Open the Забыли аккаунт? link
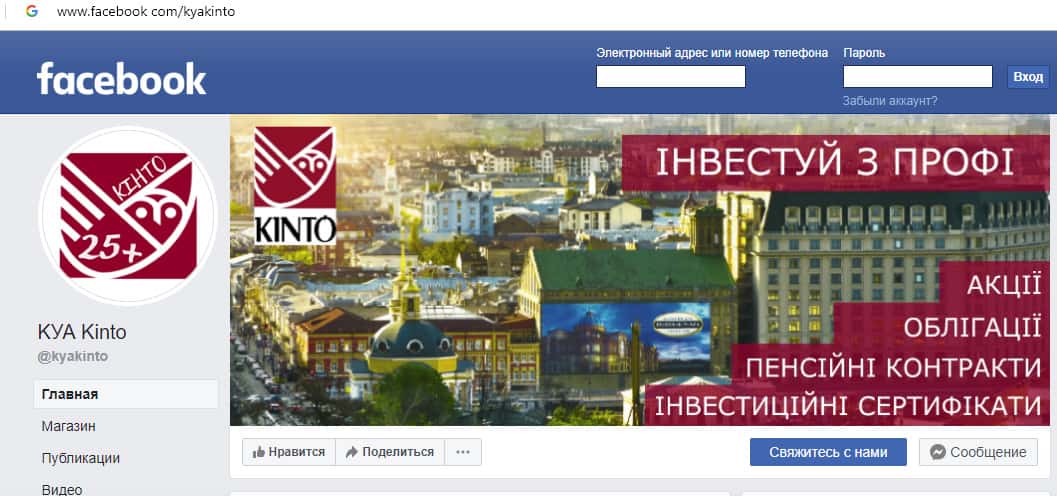This screenshot has width=1057, height=496. click(890, 101)
